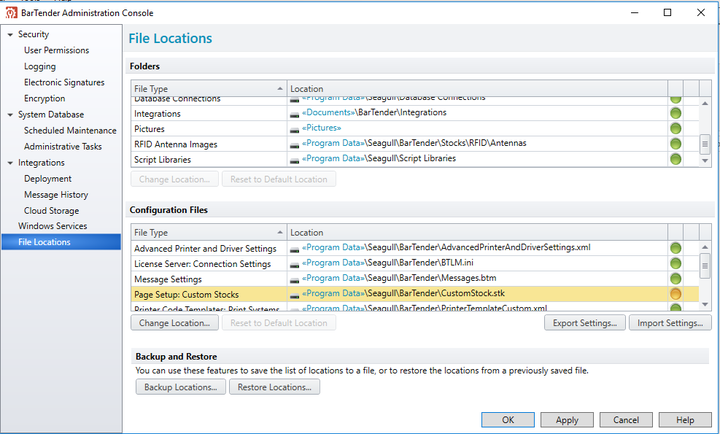Image resolution: width=720 pixels, height=434 pixels.
Task: Select Advanced Printer and Driver Settings row
Action: pos(415,248)
